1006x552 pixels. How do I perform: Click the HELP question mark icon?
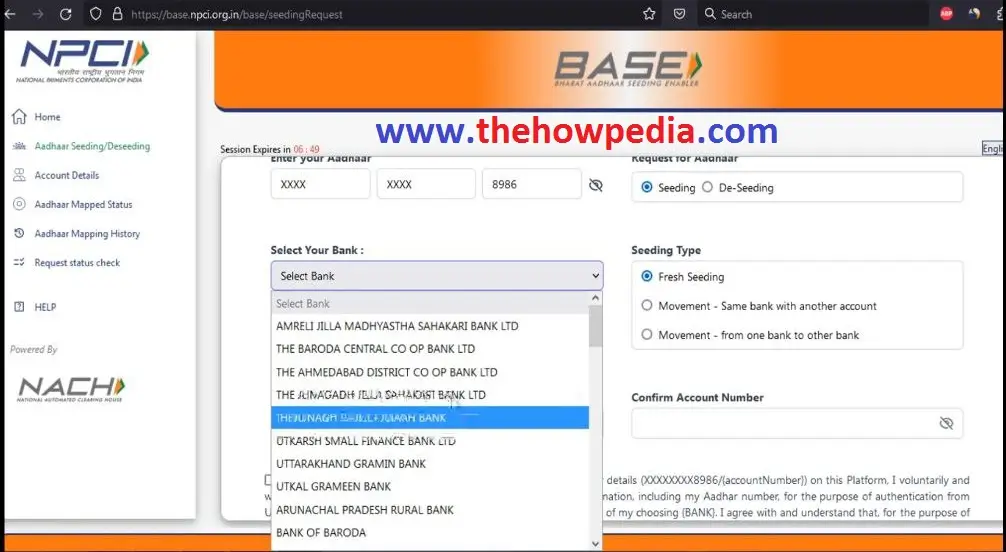tap(19, 307)
